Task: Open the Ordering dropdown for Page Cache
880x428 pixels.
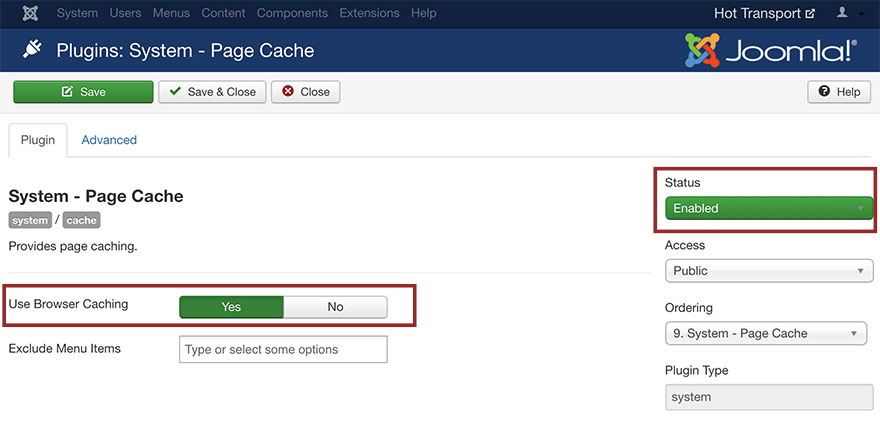Action: coord(765,333)
